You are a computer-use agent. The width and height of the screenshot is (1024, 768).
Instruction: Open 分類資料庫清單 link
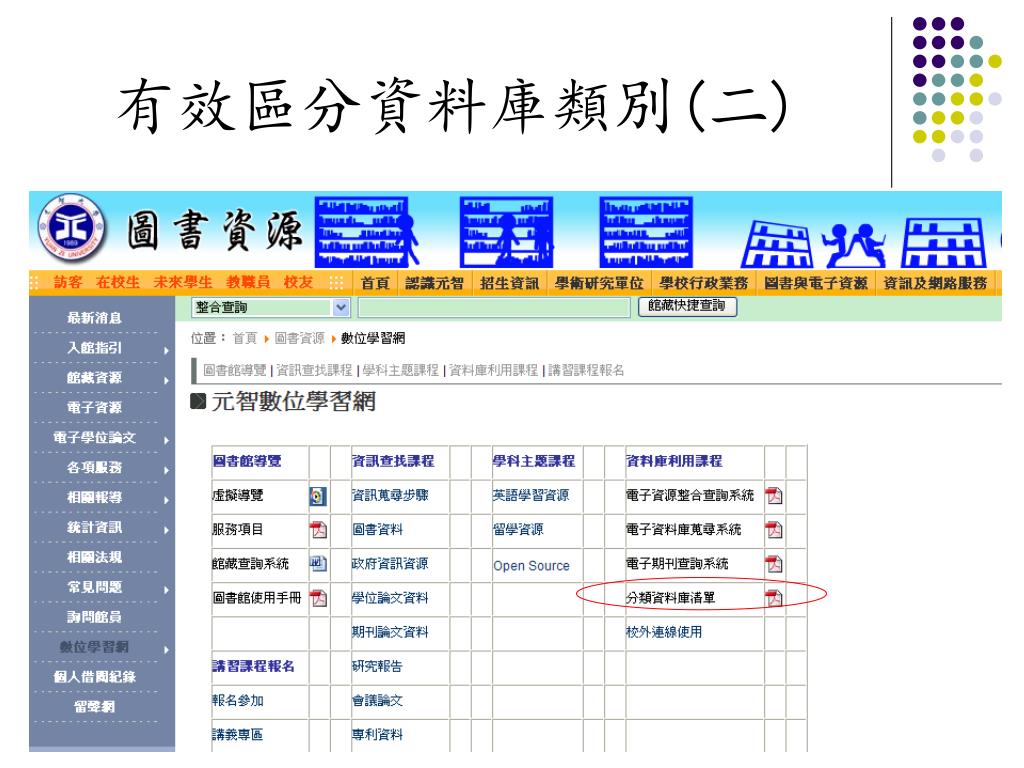pyautogui.click(x=670, y=598)
